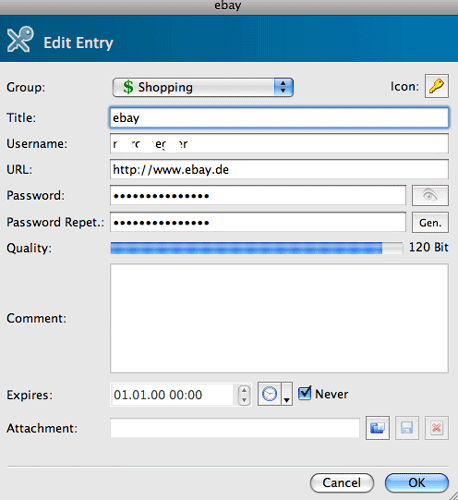Decrease expiry date with stepper down arrow

click(x=244, y=399)
